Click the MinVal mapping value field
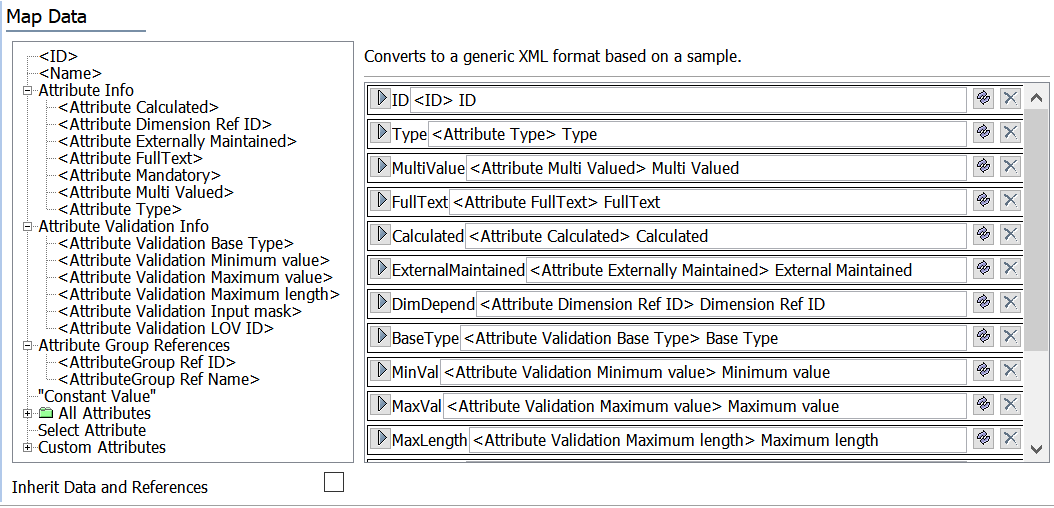Viewport: 1054px width, 508px height. [704, 372]
